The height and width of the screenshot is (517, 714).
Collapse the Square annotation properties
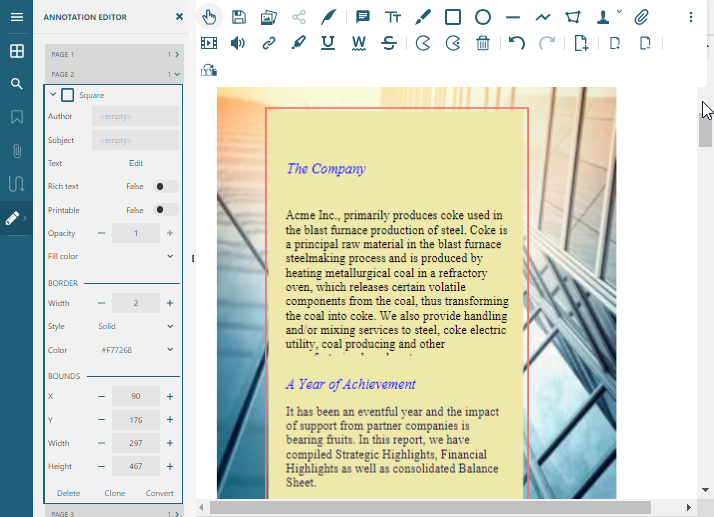coord(53,95)
